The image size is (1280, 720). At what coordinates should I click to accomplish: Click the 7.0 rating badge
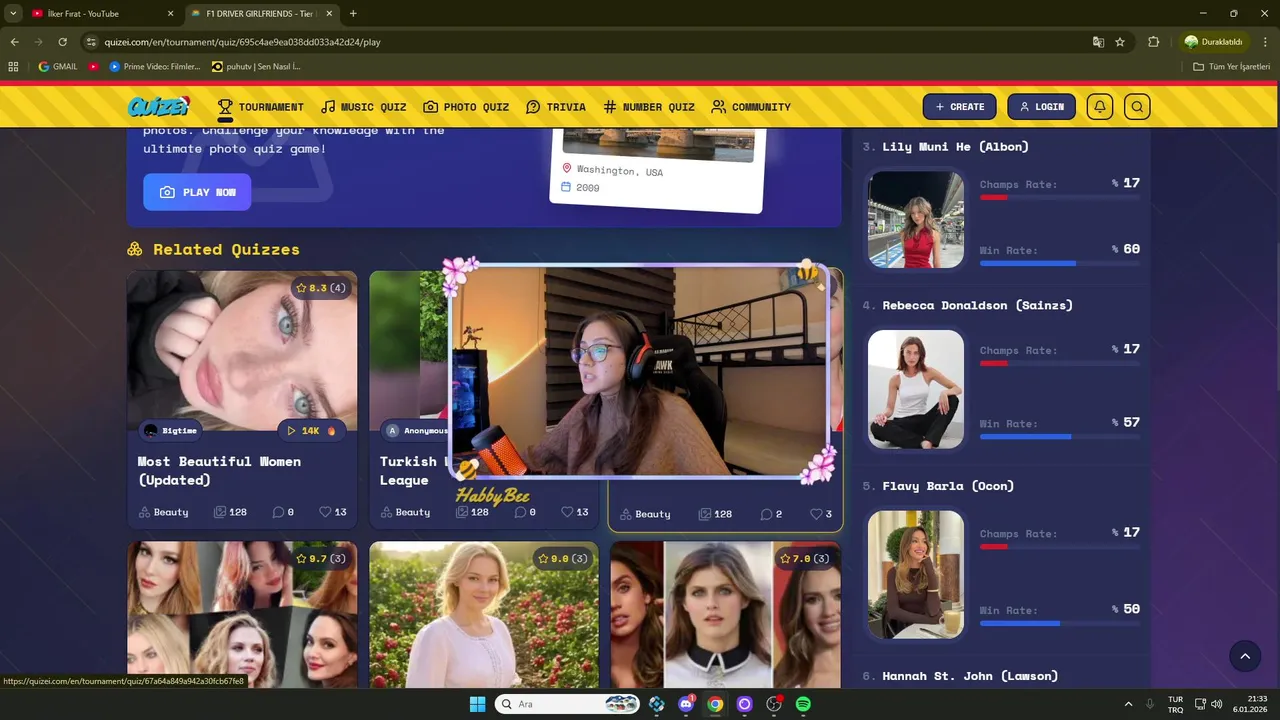(804, 558)
